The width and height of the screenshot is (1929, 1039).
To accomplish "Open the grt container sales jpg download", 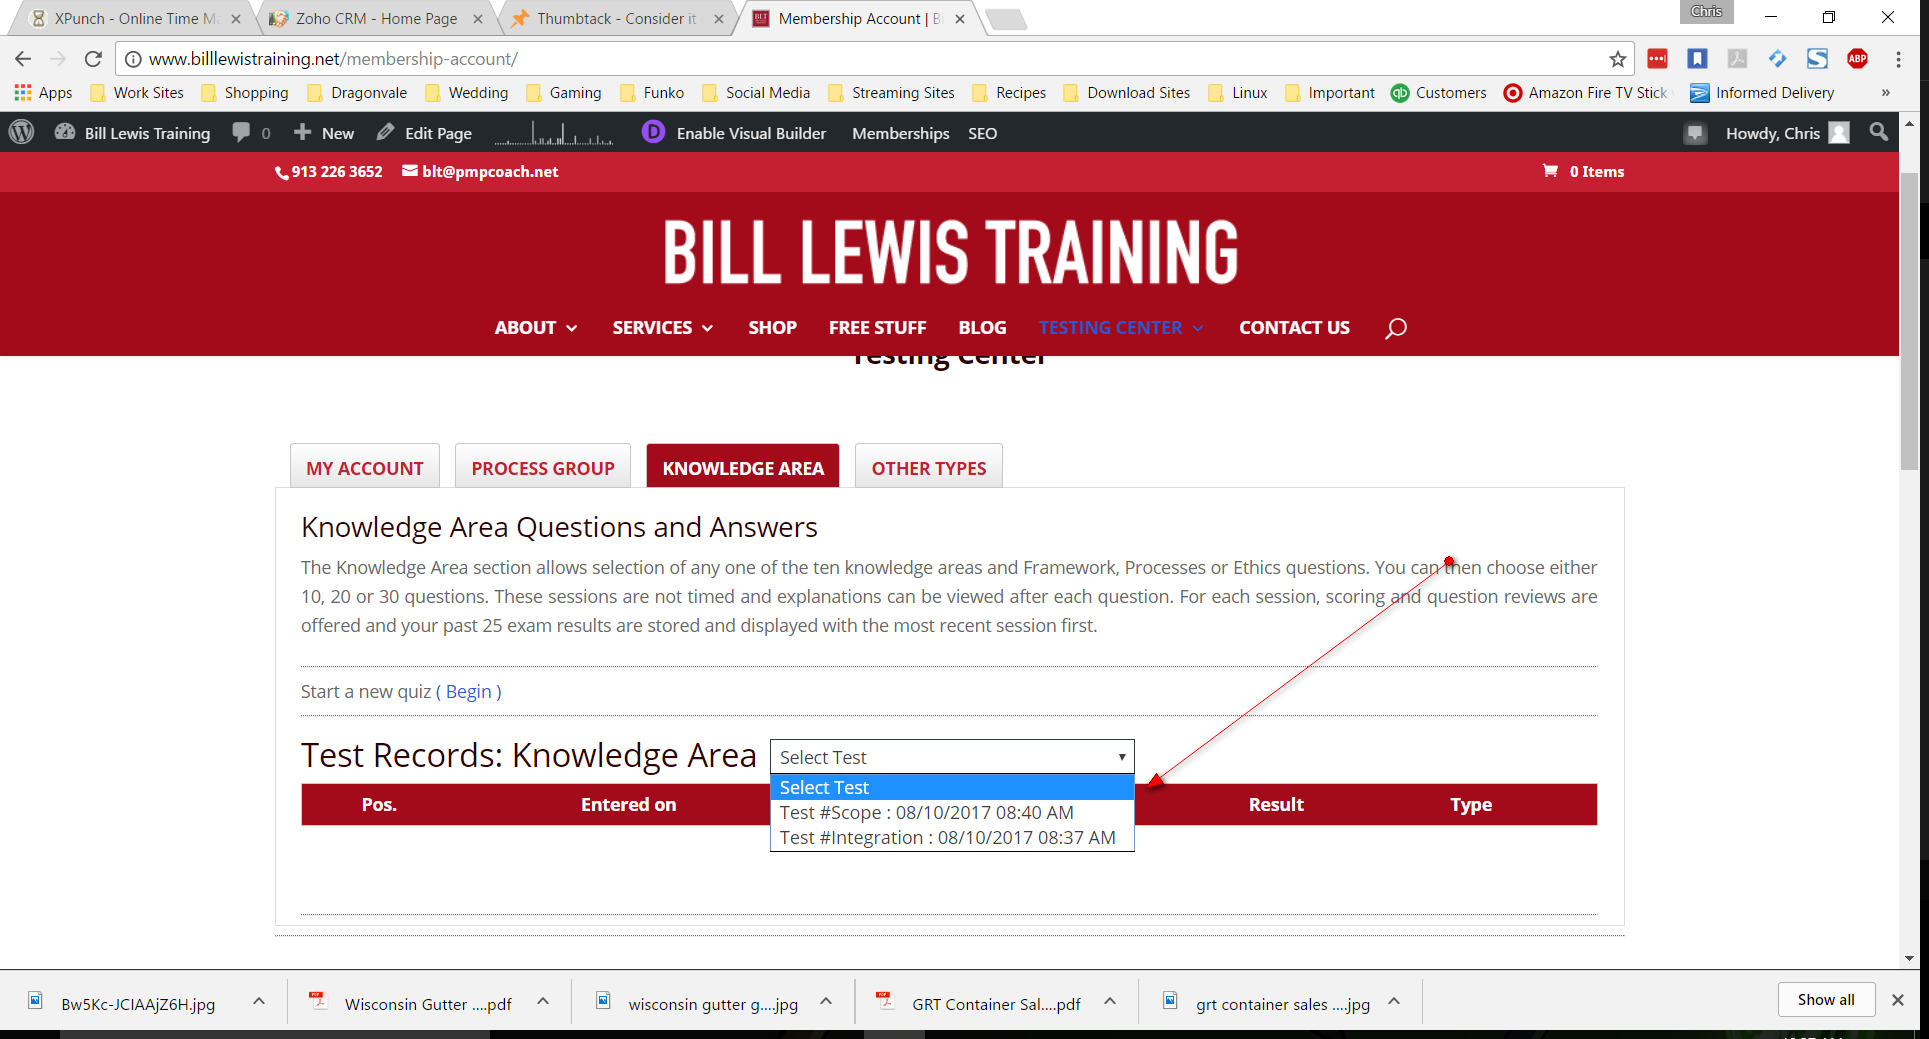I will click(x=1268, y=1003).
